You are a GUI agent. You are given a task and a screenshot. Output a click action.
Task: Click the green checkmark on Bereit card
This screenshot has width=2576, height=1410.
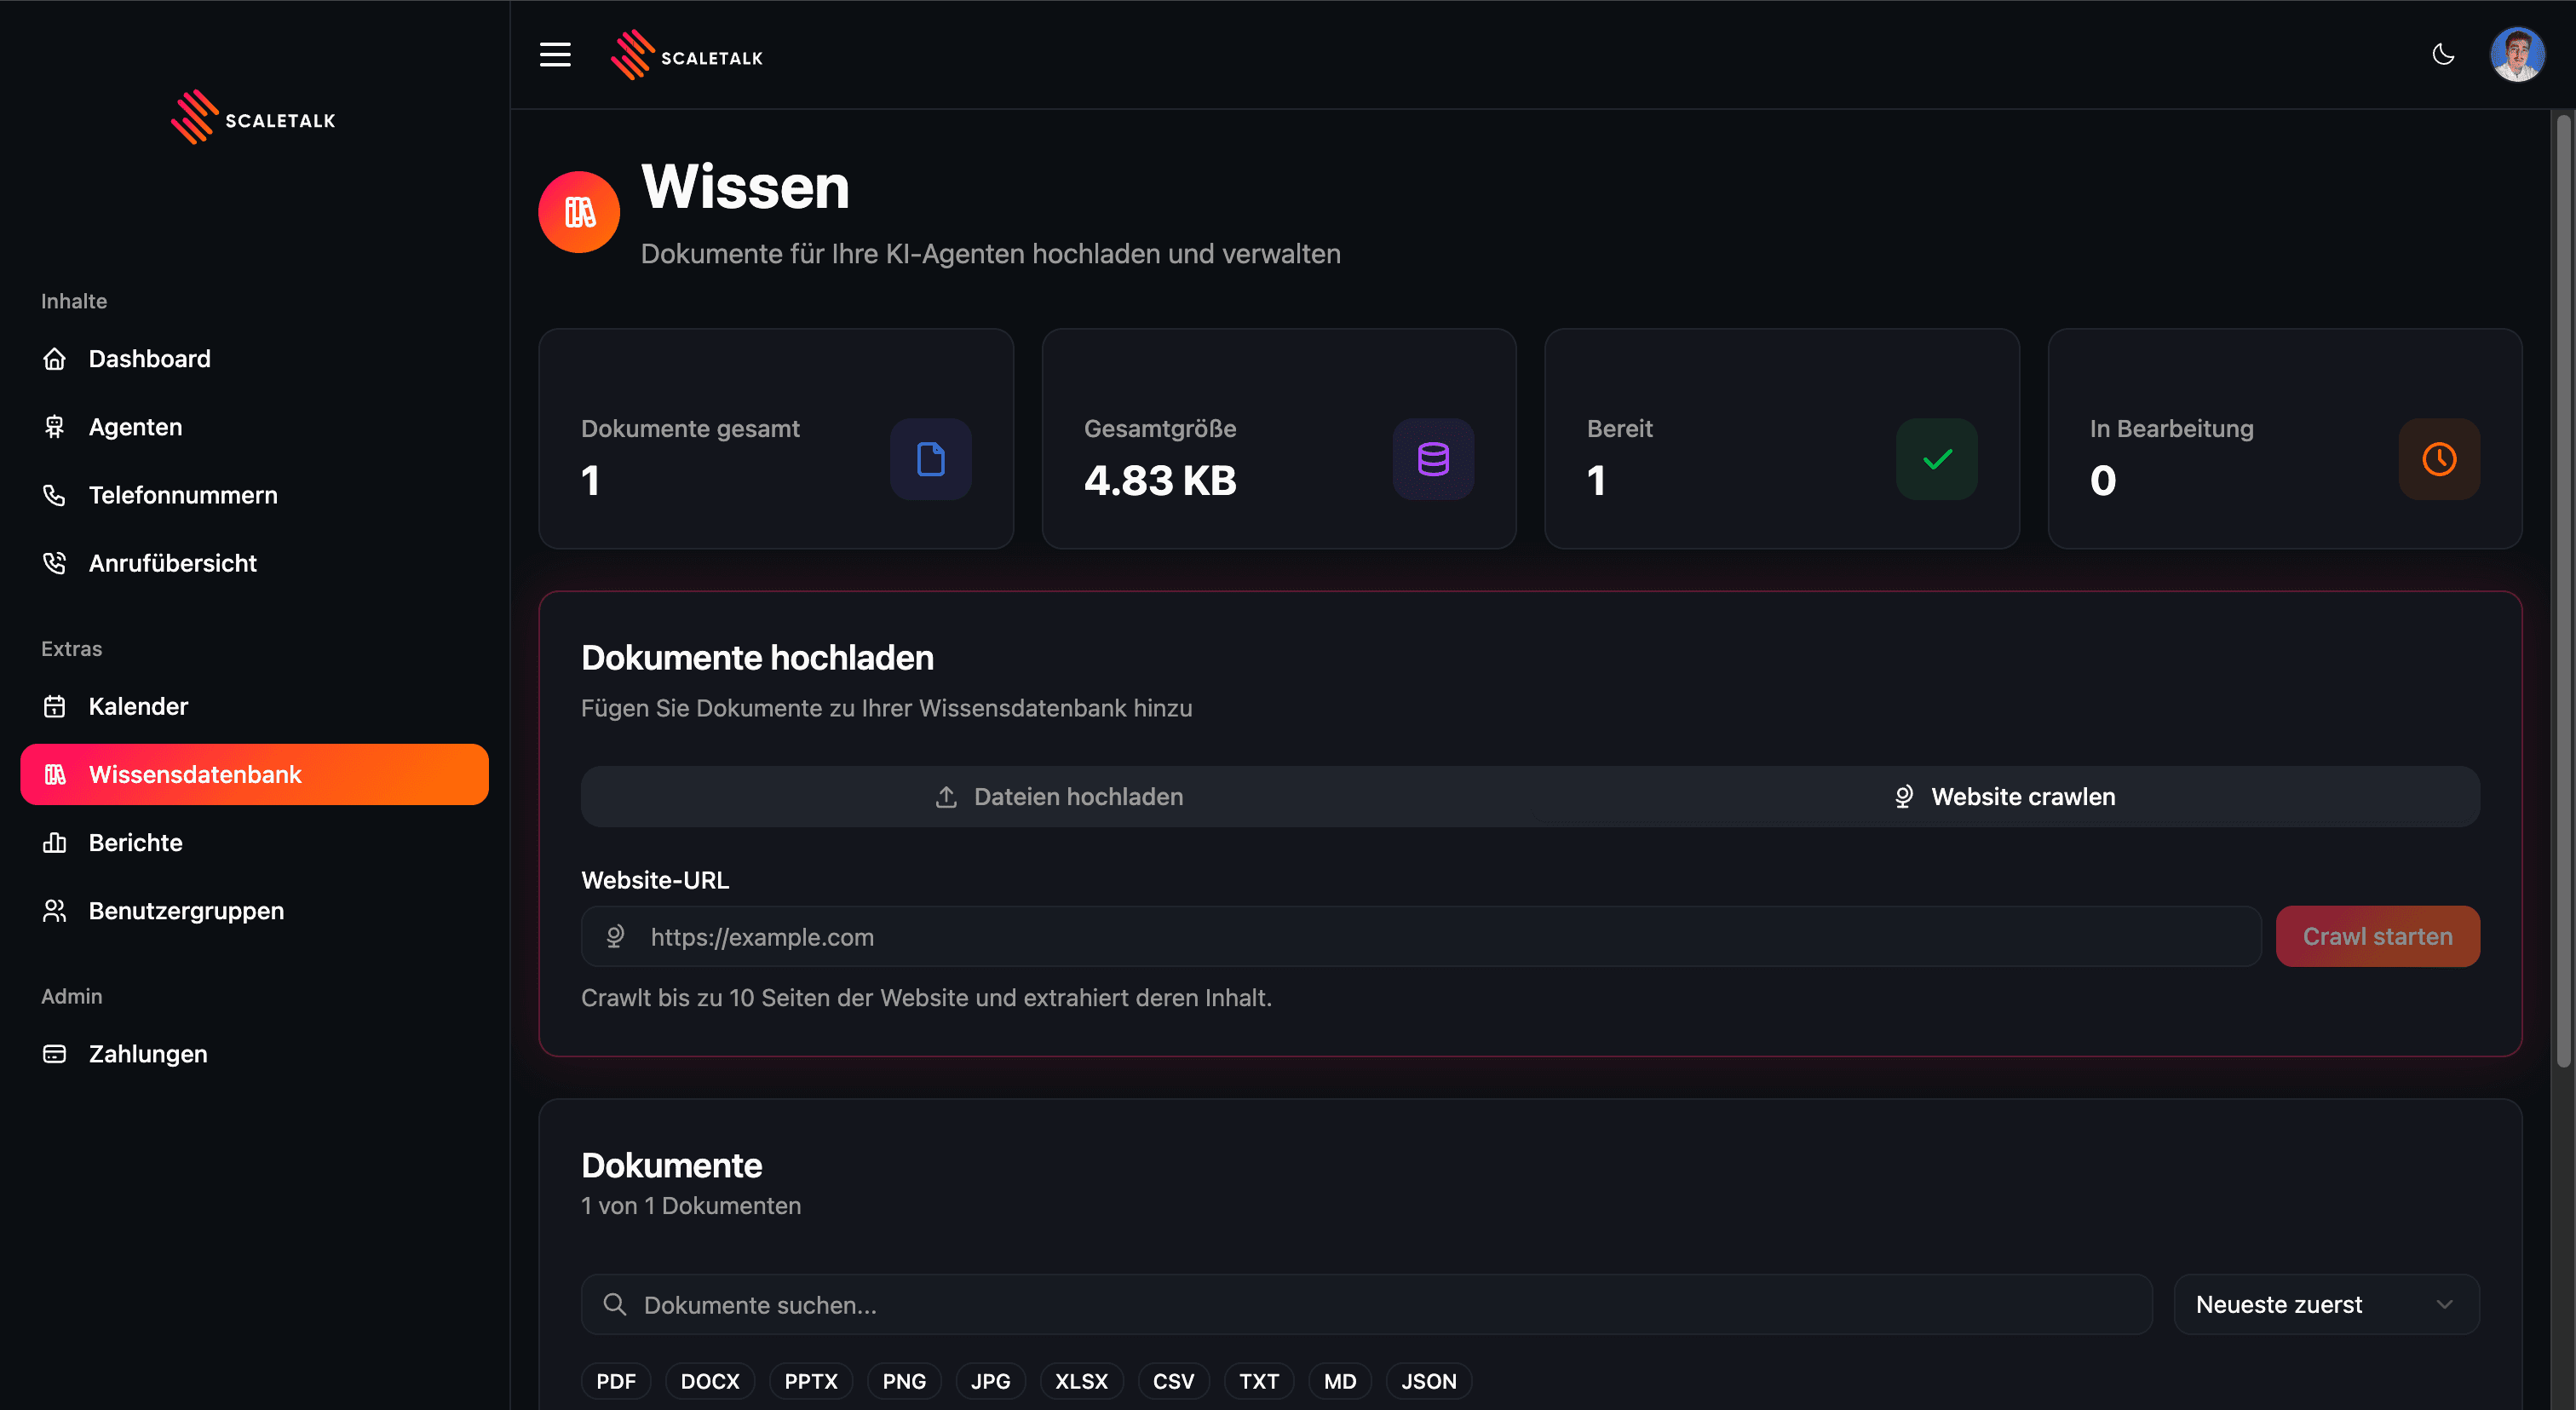pyautogui.click(x=1935, y=459)
